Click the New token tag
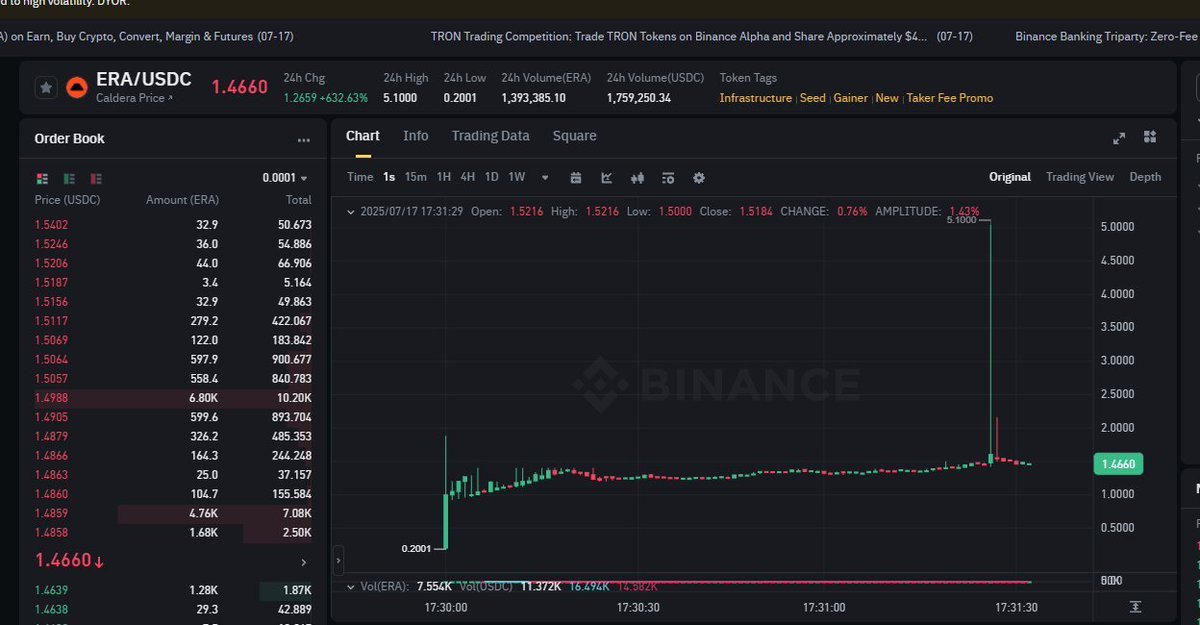This screenshot has height=625, width=1200. pyautogui.click(x=887, y=98)
